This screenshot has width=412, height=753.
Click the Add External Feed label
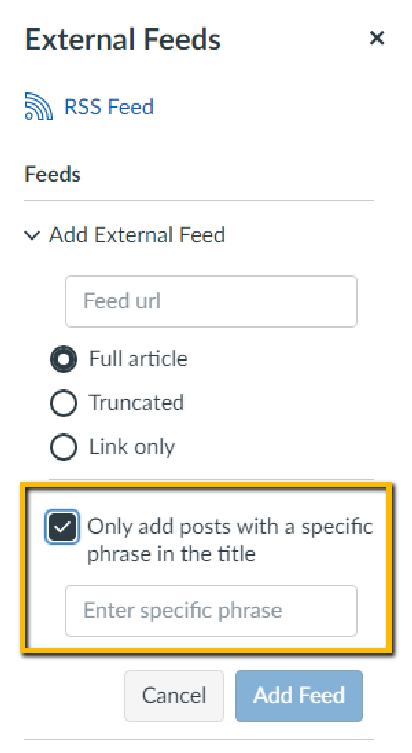point(137,235)
